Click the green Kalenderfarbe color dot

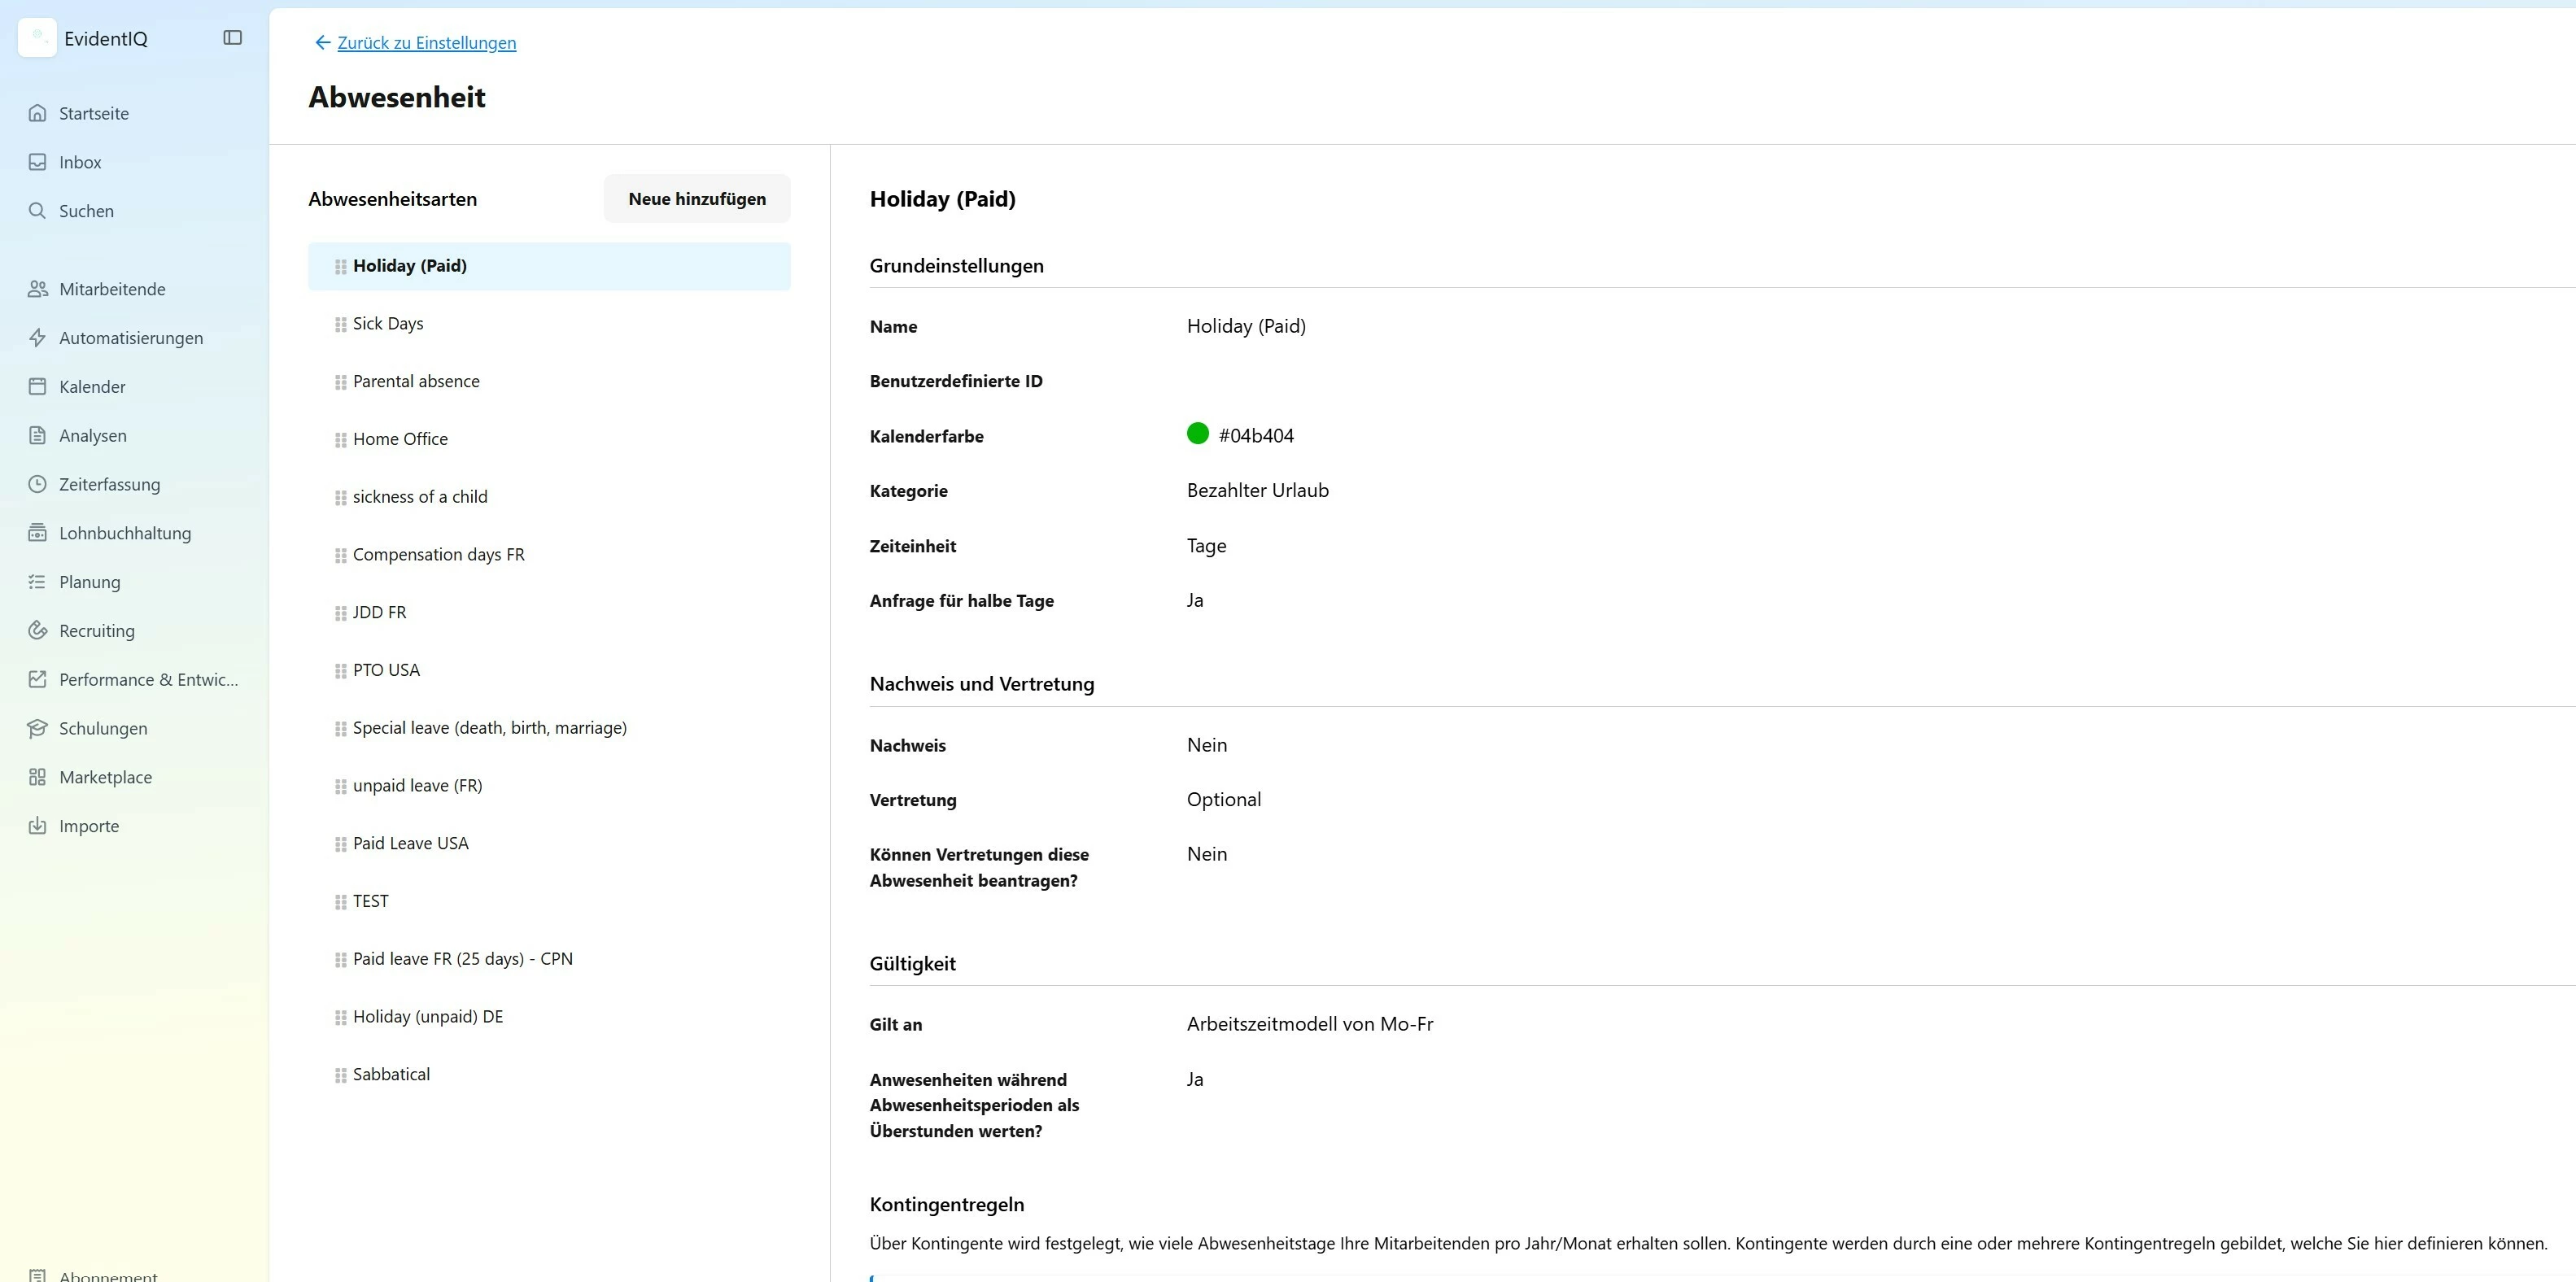[1197, 433]
